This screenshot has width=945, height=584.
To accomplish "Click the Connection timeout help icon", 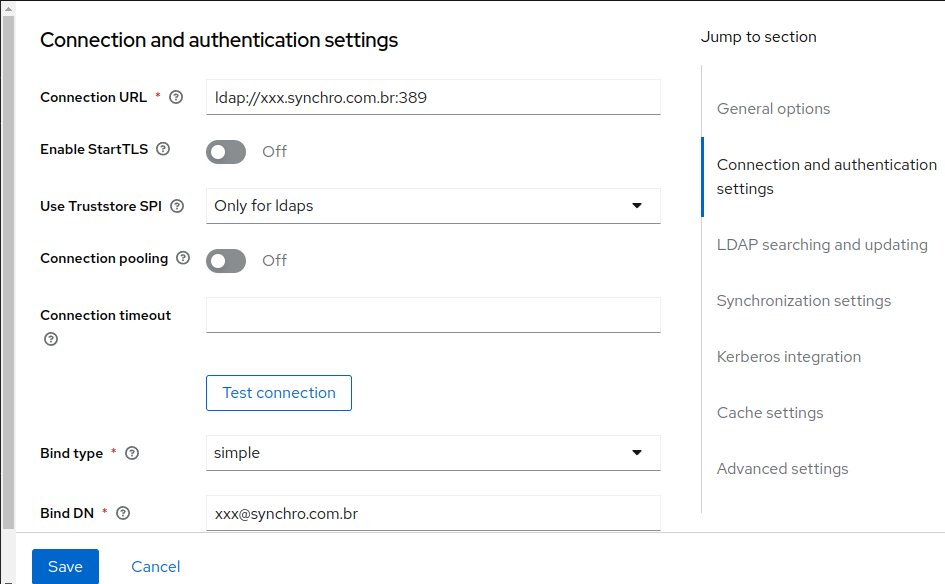I will coord(50,338).
